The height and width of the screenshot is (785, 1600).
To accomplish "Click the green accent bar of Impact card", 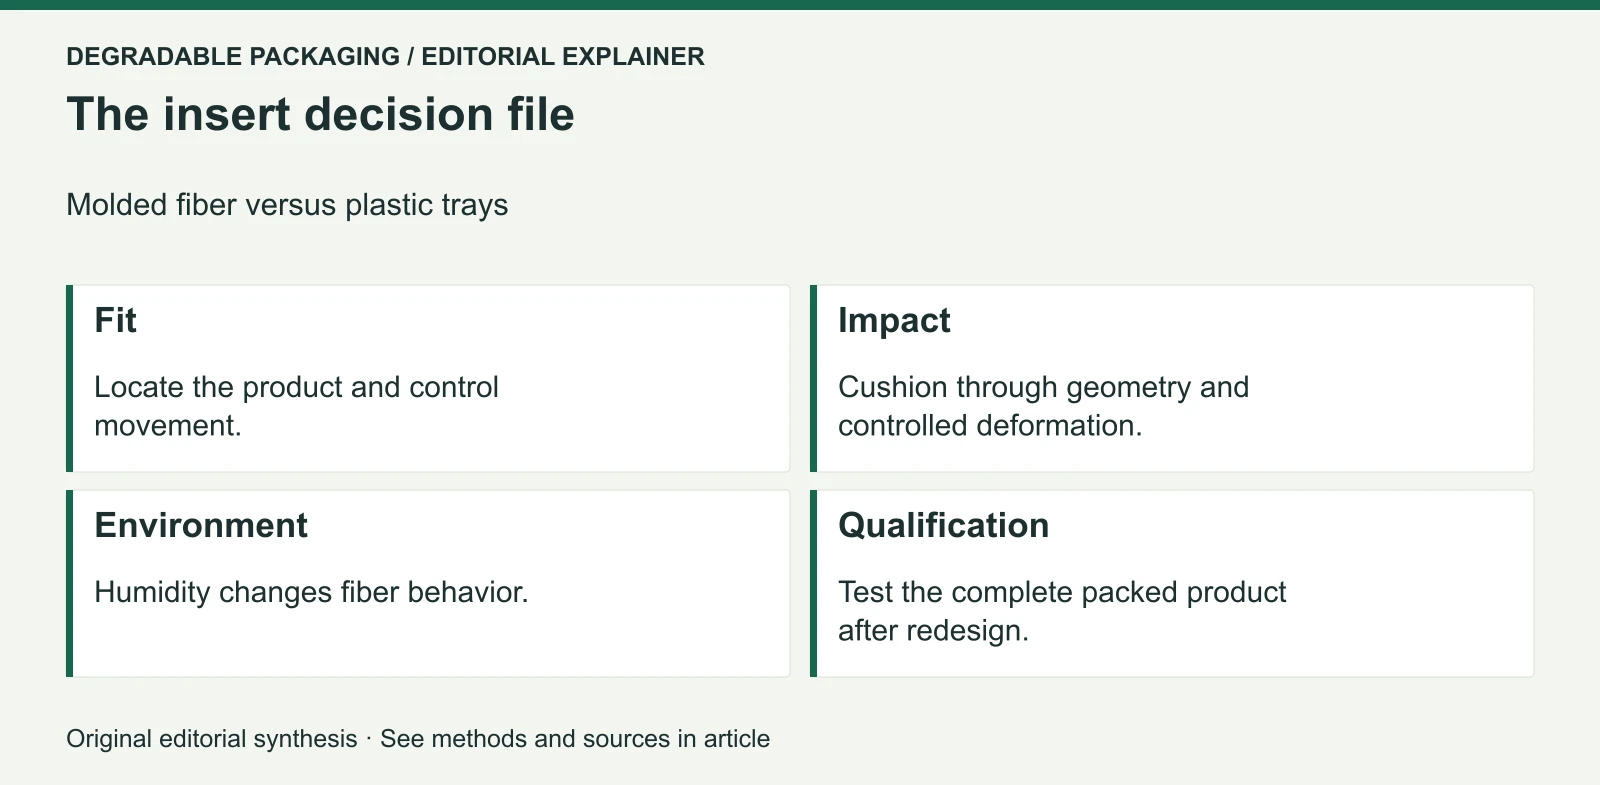I will click(814, 378).
